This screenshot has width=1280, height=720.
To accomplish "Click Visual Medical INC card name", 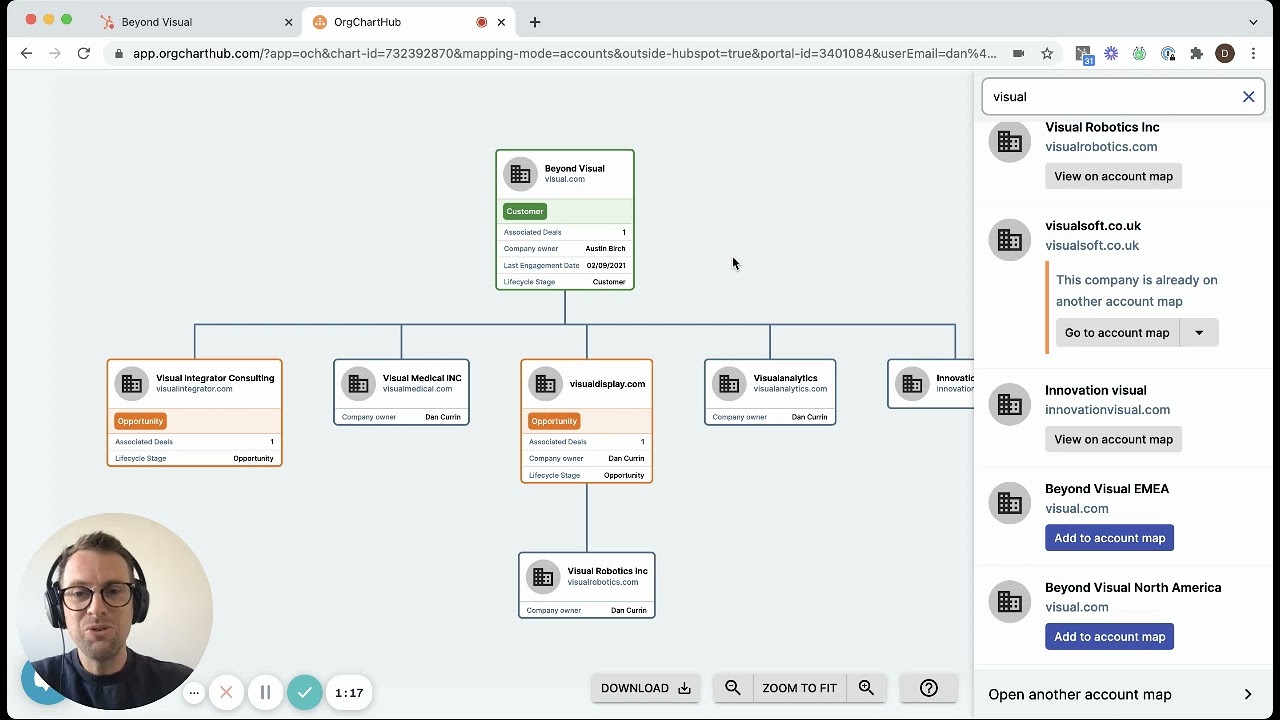I will tap(422, 378).
